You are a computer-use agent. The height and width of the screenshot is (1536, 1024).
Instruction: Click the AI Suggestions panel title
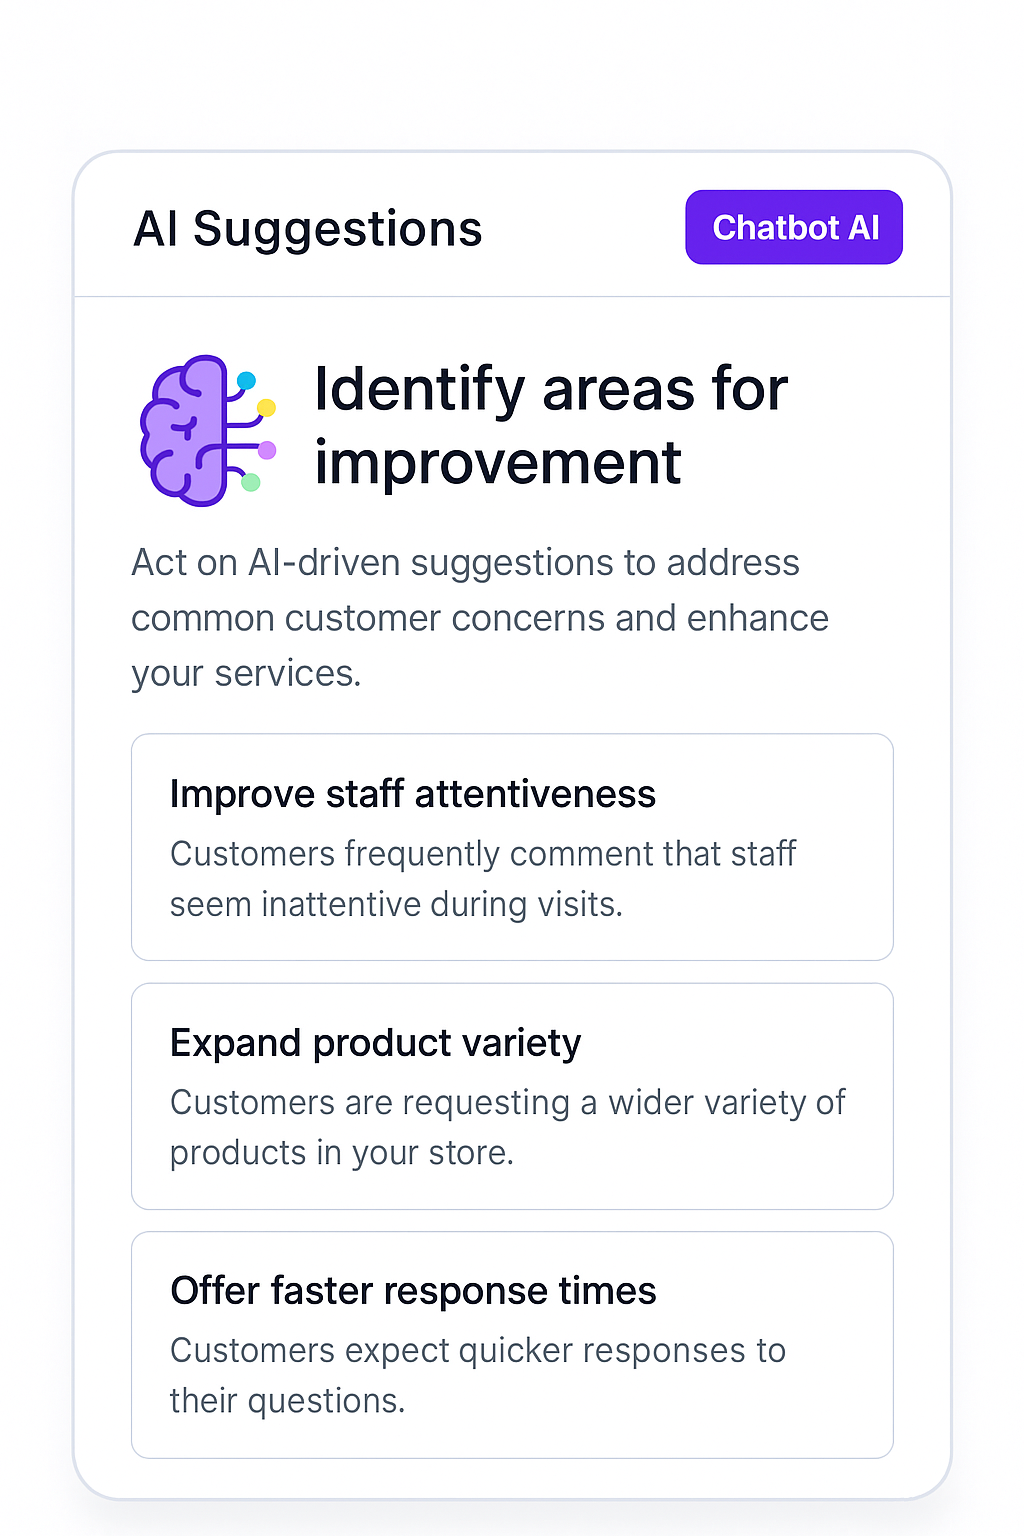click(308, 229)
